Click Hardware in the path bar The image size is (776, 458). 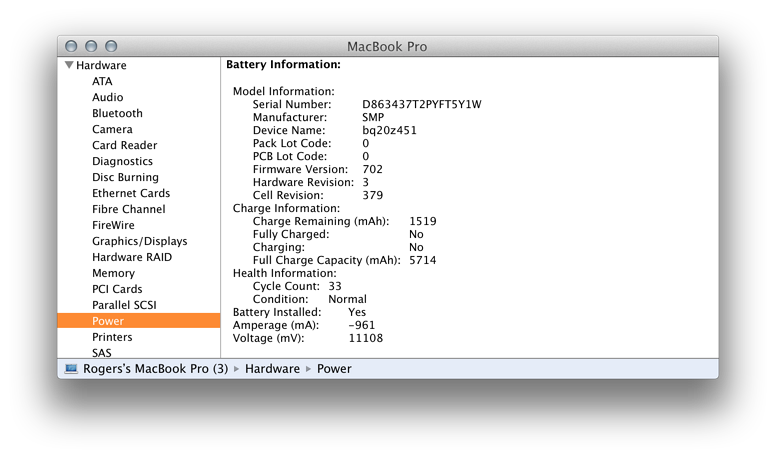(272, 369)
